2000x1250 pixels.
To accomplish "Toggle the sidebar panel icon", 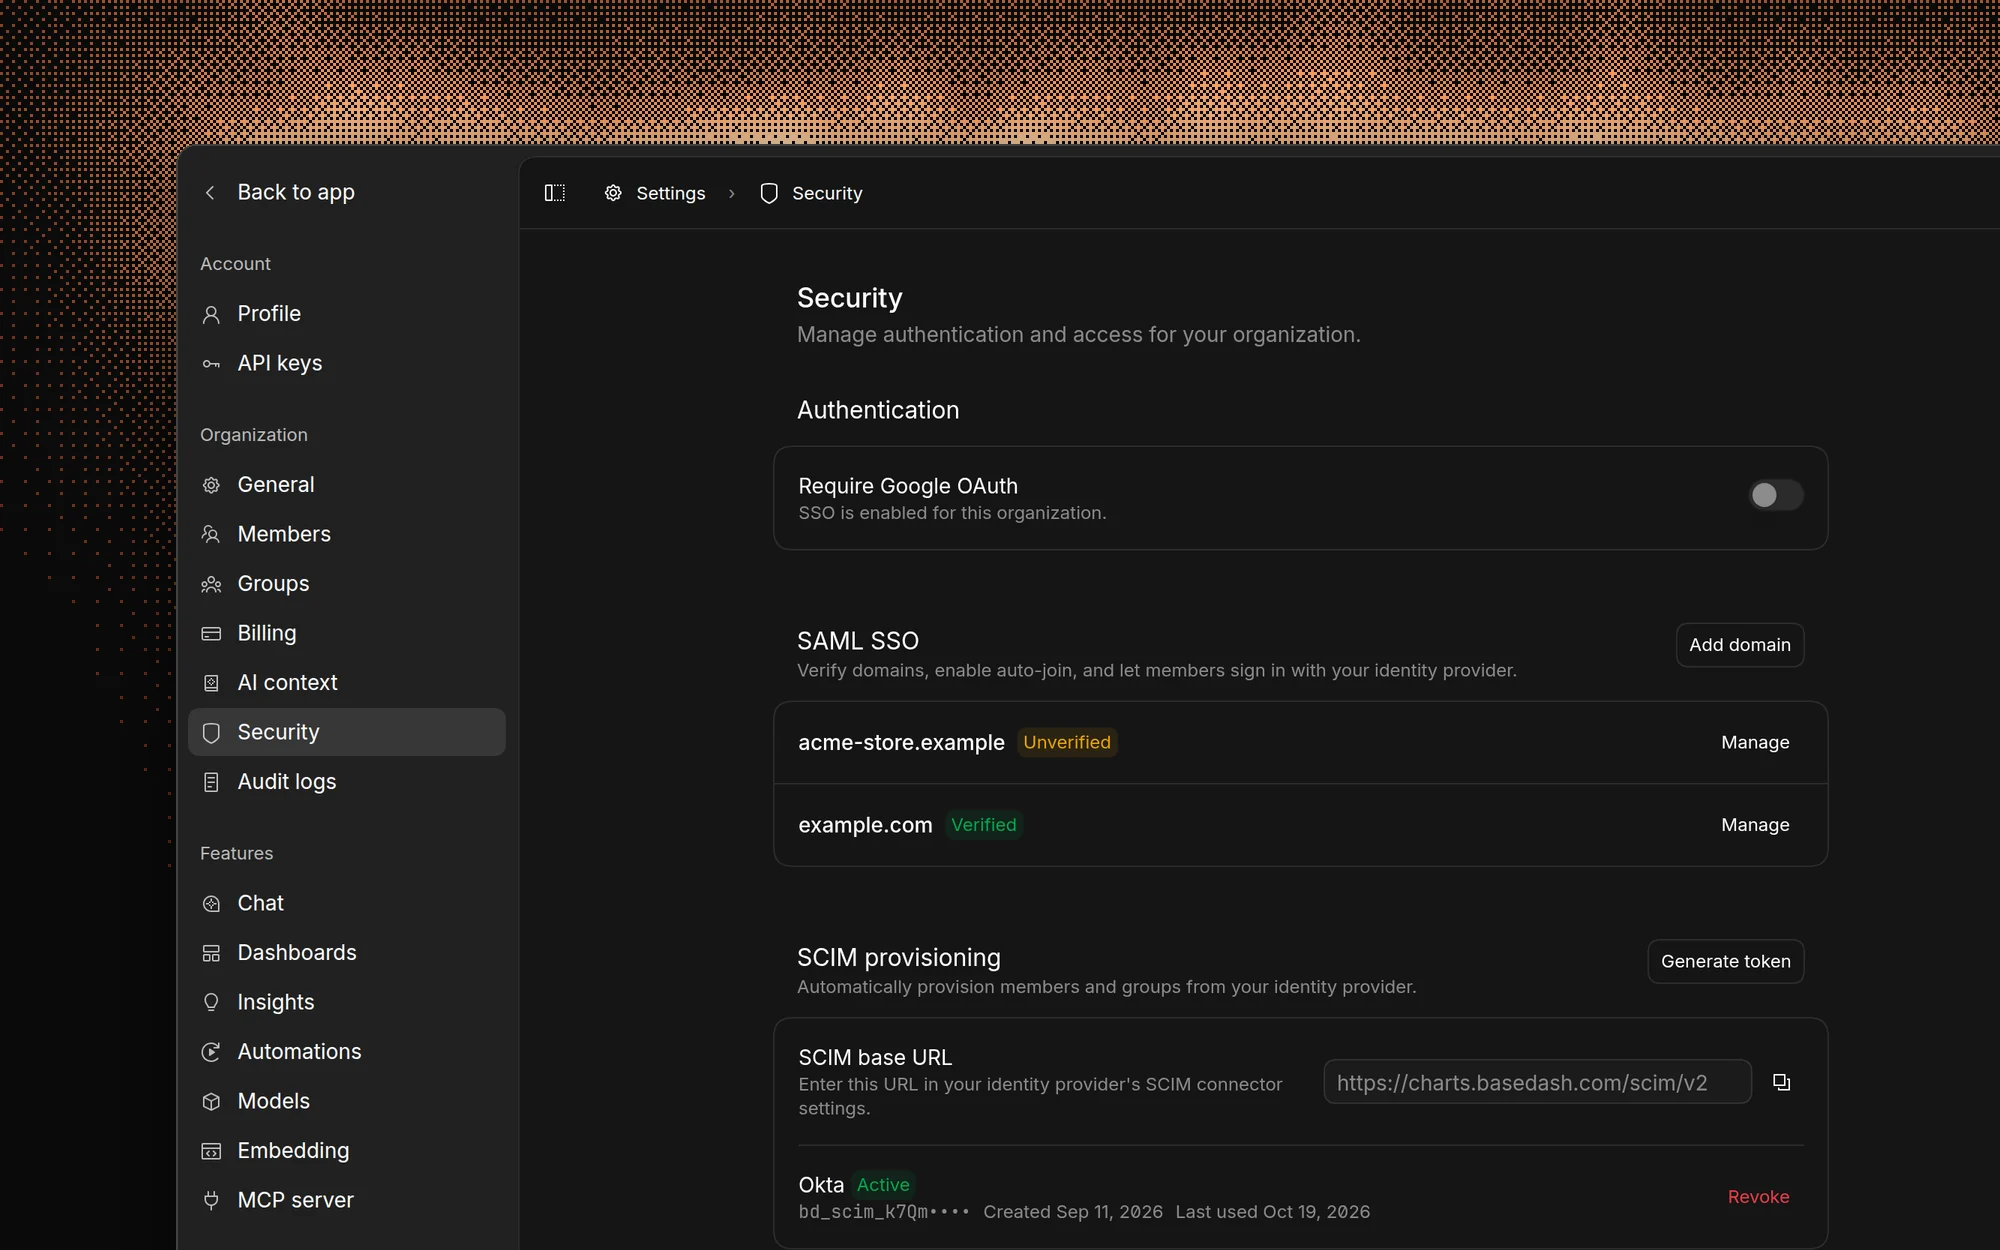I will [x=555, y=193].
